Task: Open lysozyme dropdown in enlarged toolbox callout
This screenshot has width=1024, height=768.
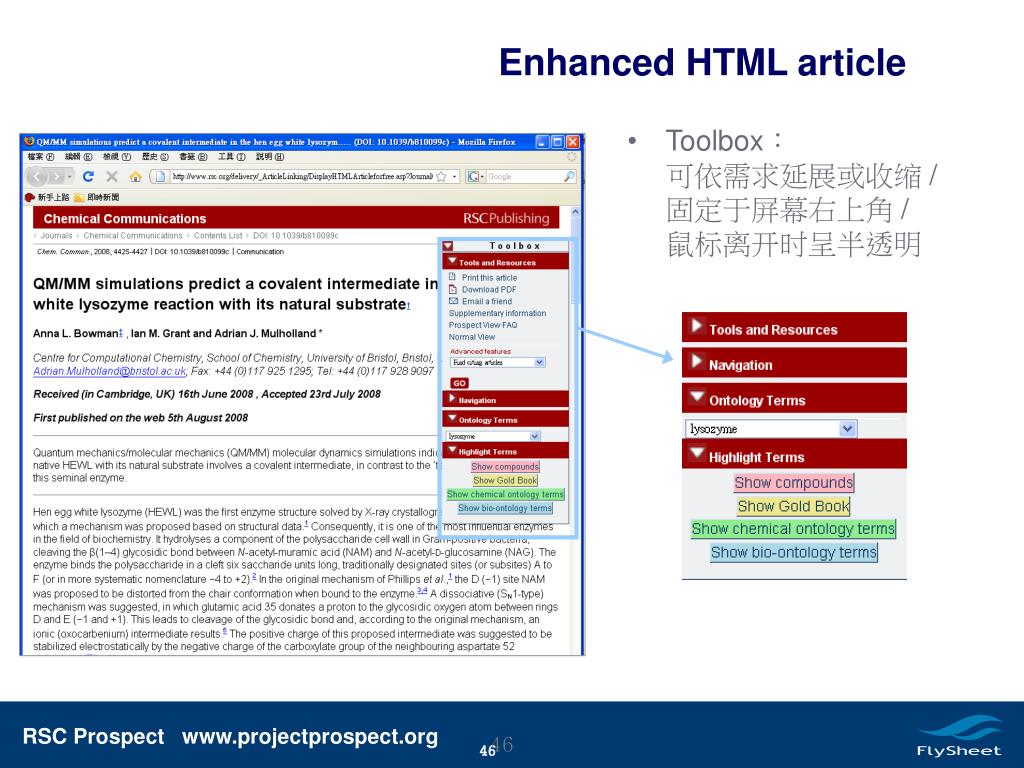Action: click(771, 429)
